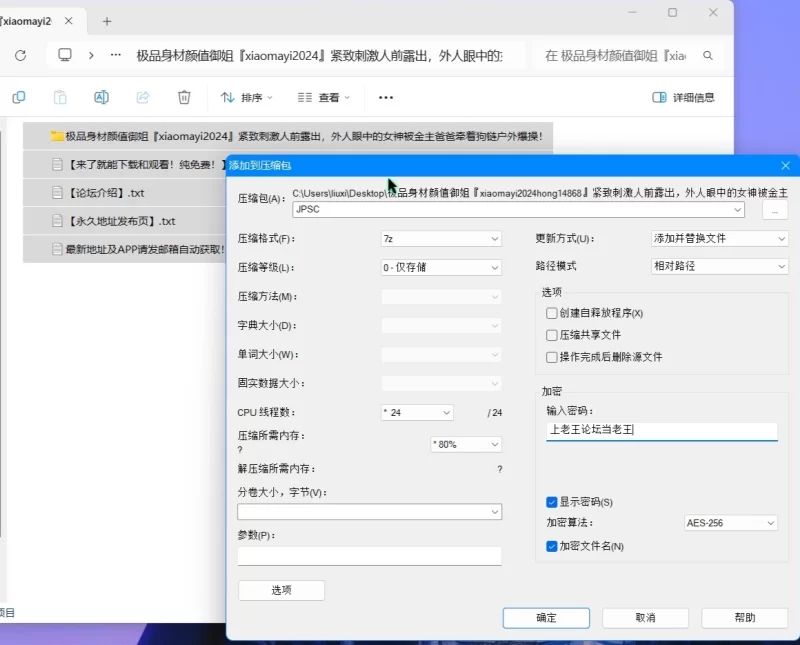
Task: Click the 取消 cancel button
Action: pyautogui.click(x=645, y=618)
